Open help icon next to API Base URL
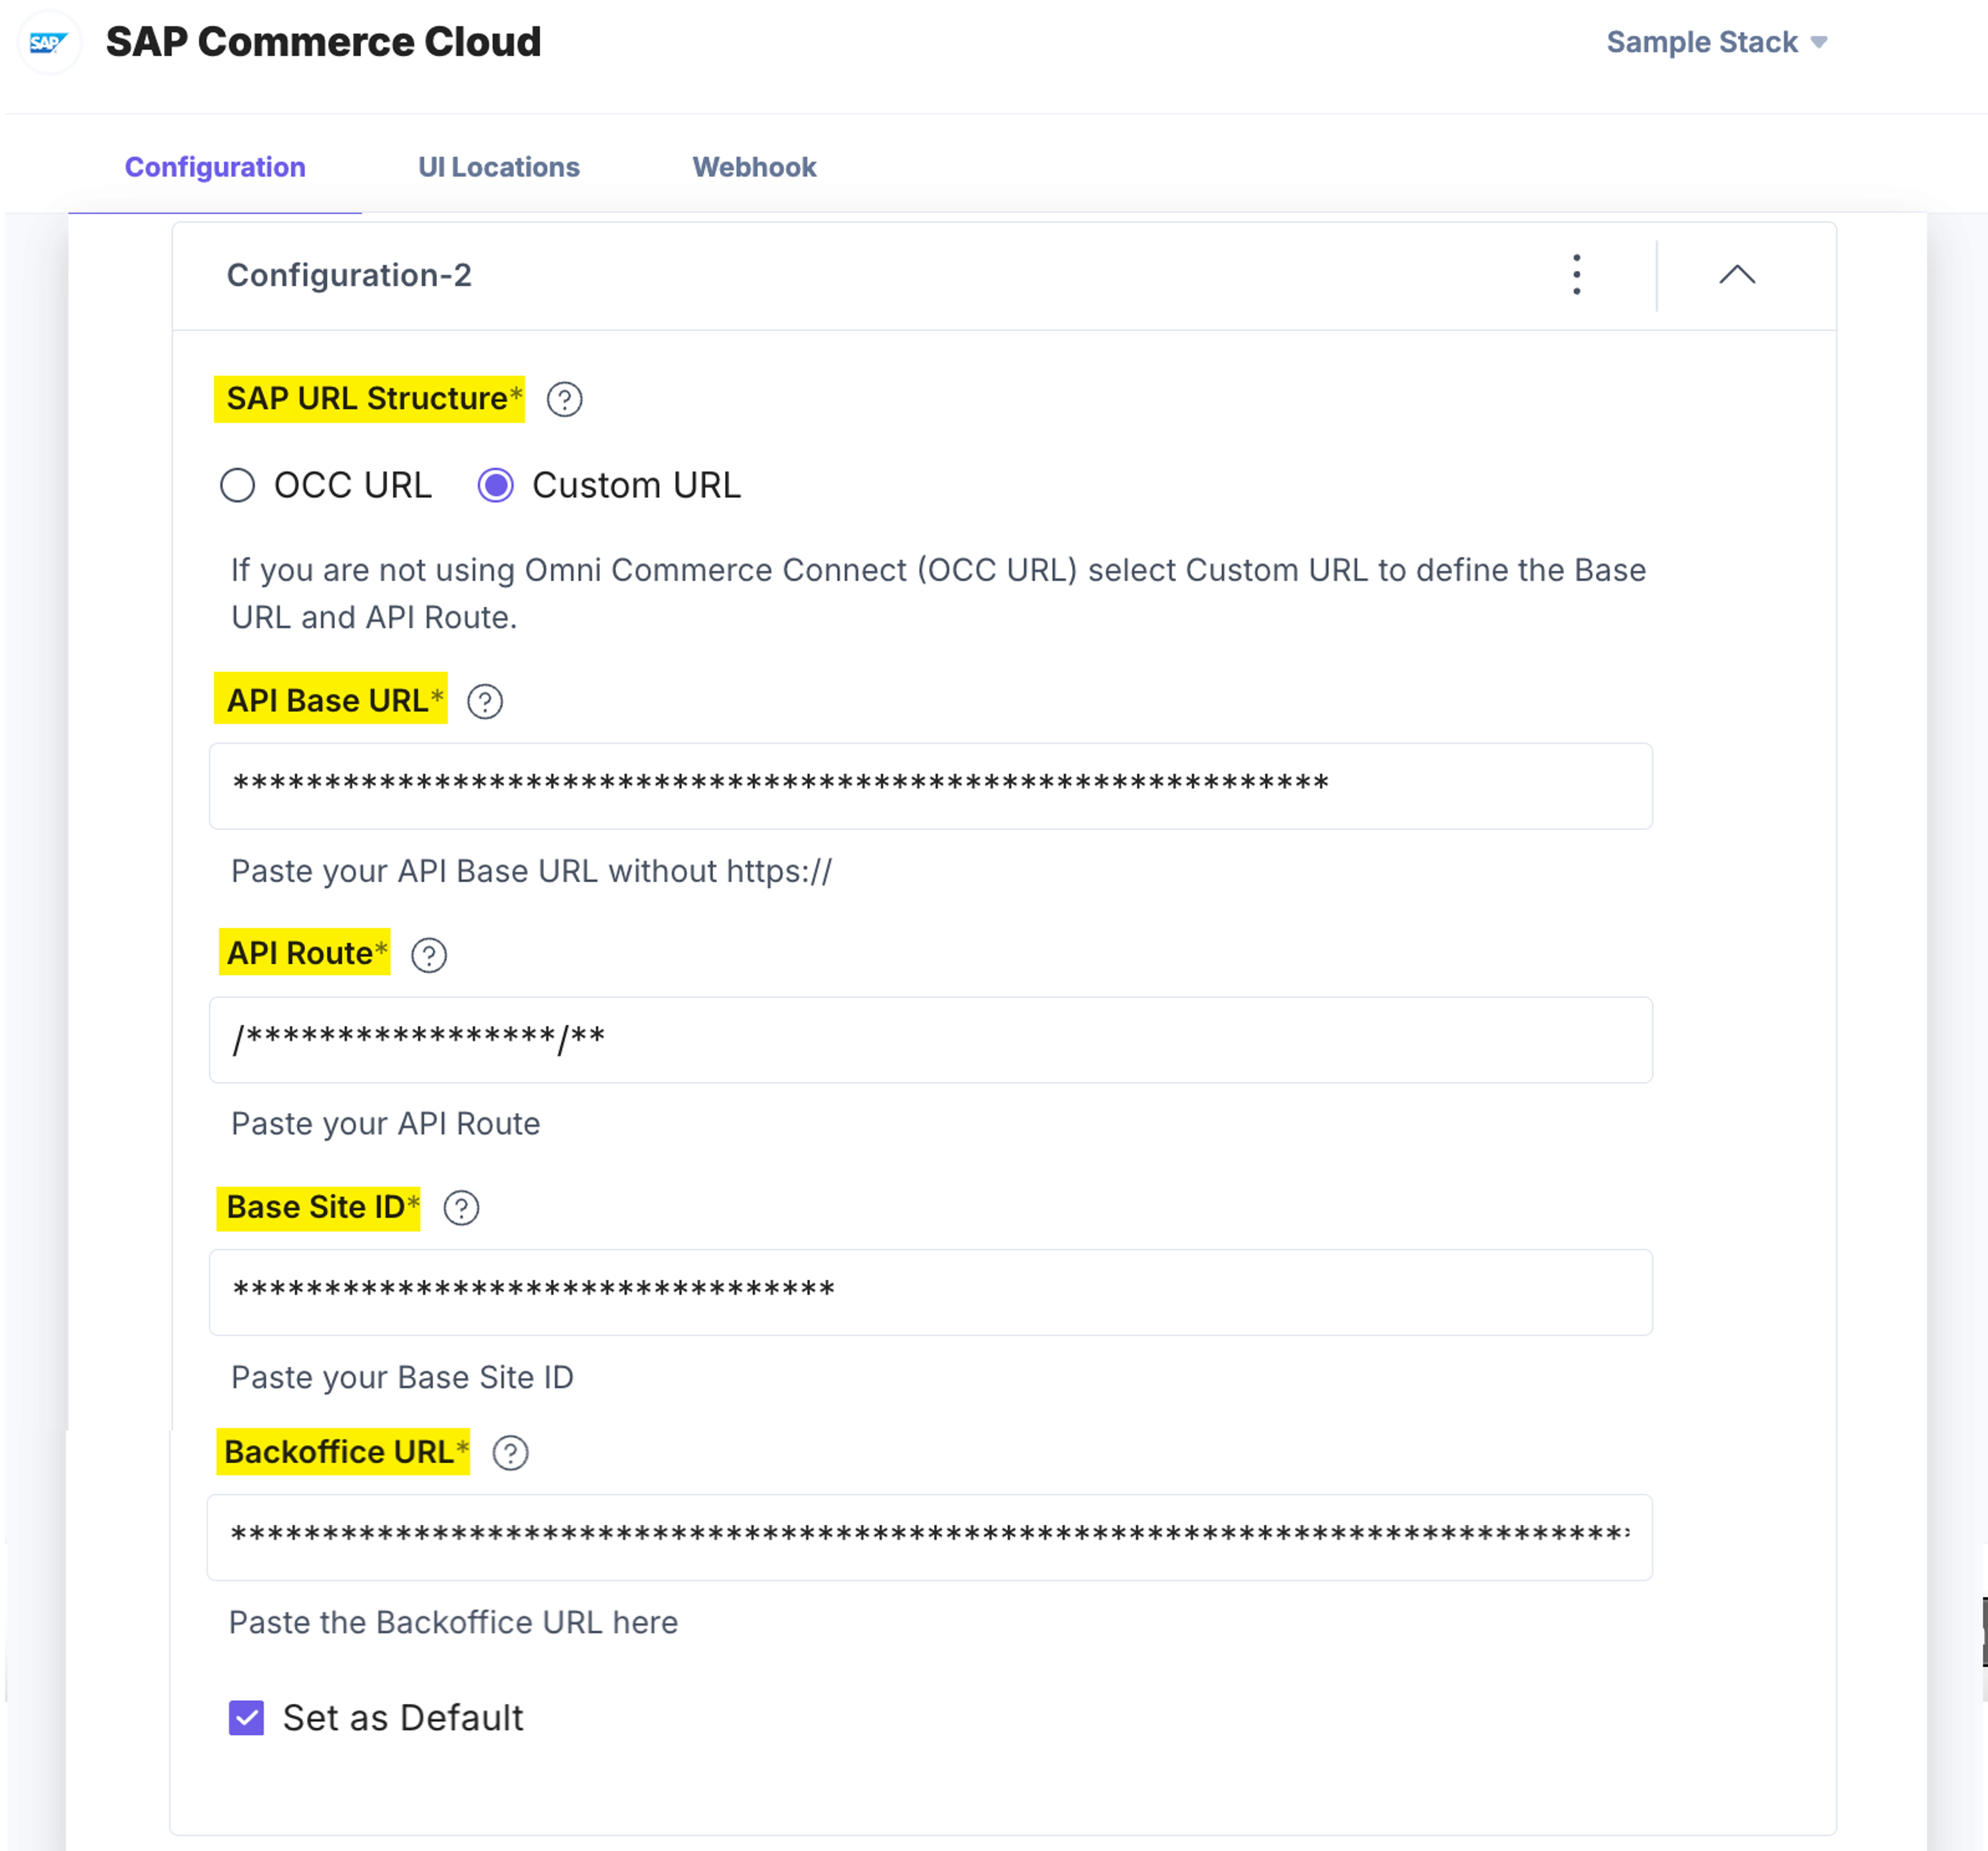Image resolution: width=1988 pixels, height=1851 pixels. click(485, 701)
